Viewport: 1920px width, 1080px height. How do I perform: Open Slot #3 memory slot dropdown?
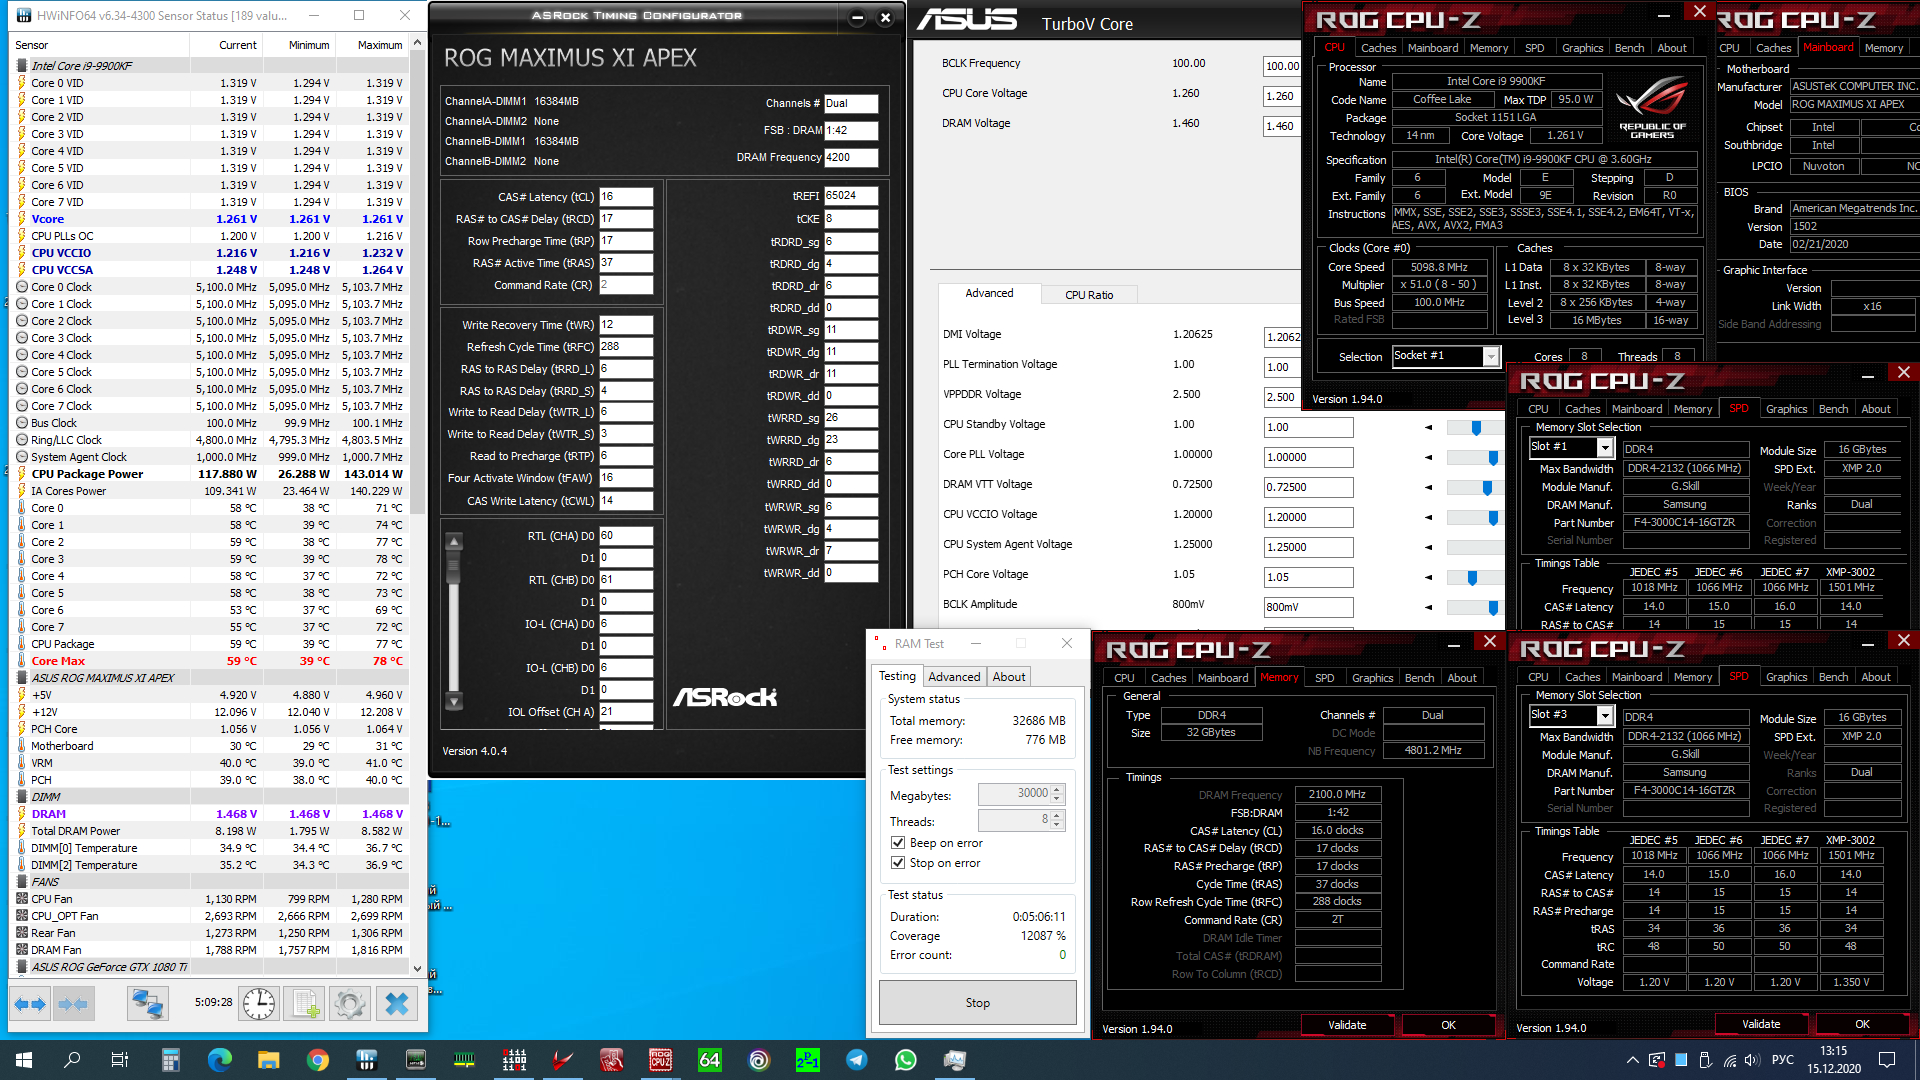(x=1605, y=716)
